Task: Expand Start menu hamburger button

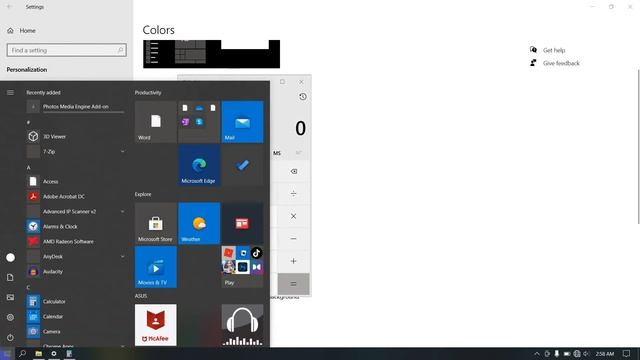Action: pos(10,93)
